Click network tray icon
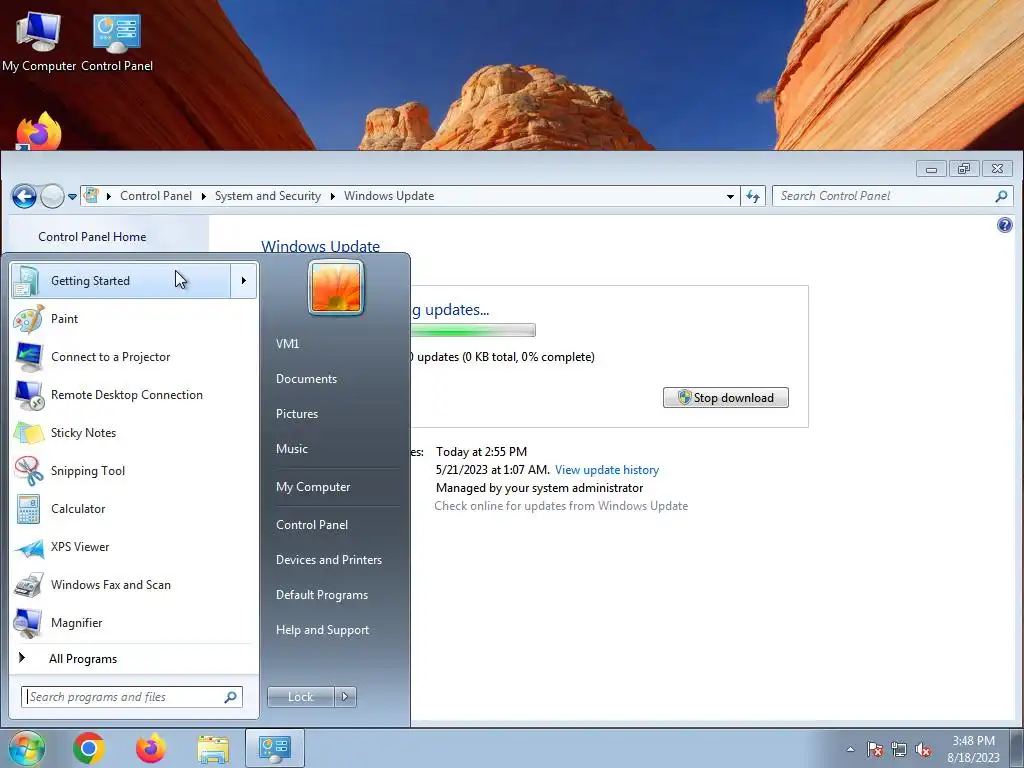1024x768 pixels. coord(899,749)
